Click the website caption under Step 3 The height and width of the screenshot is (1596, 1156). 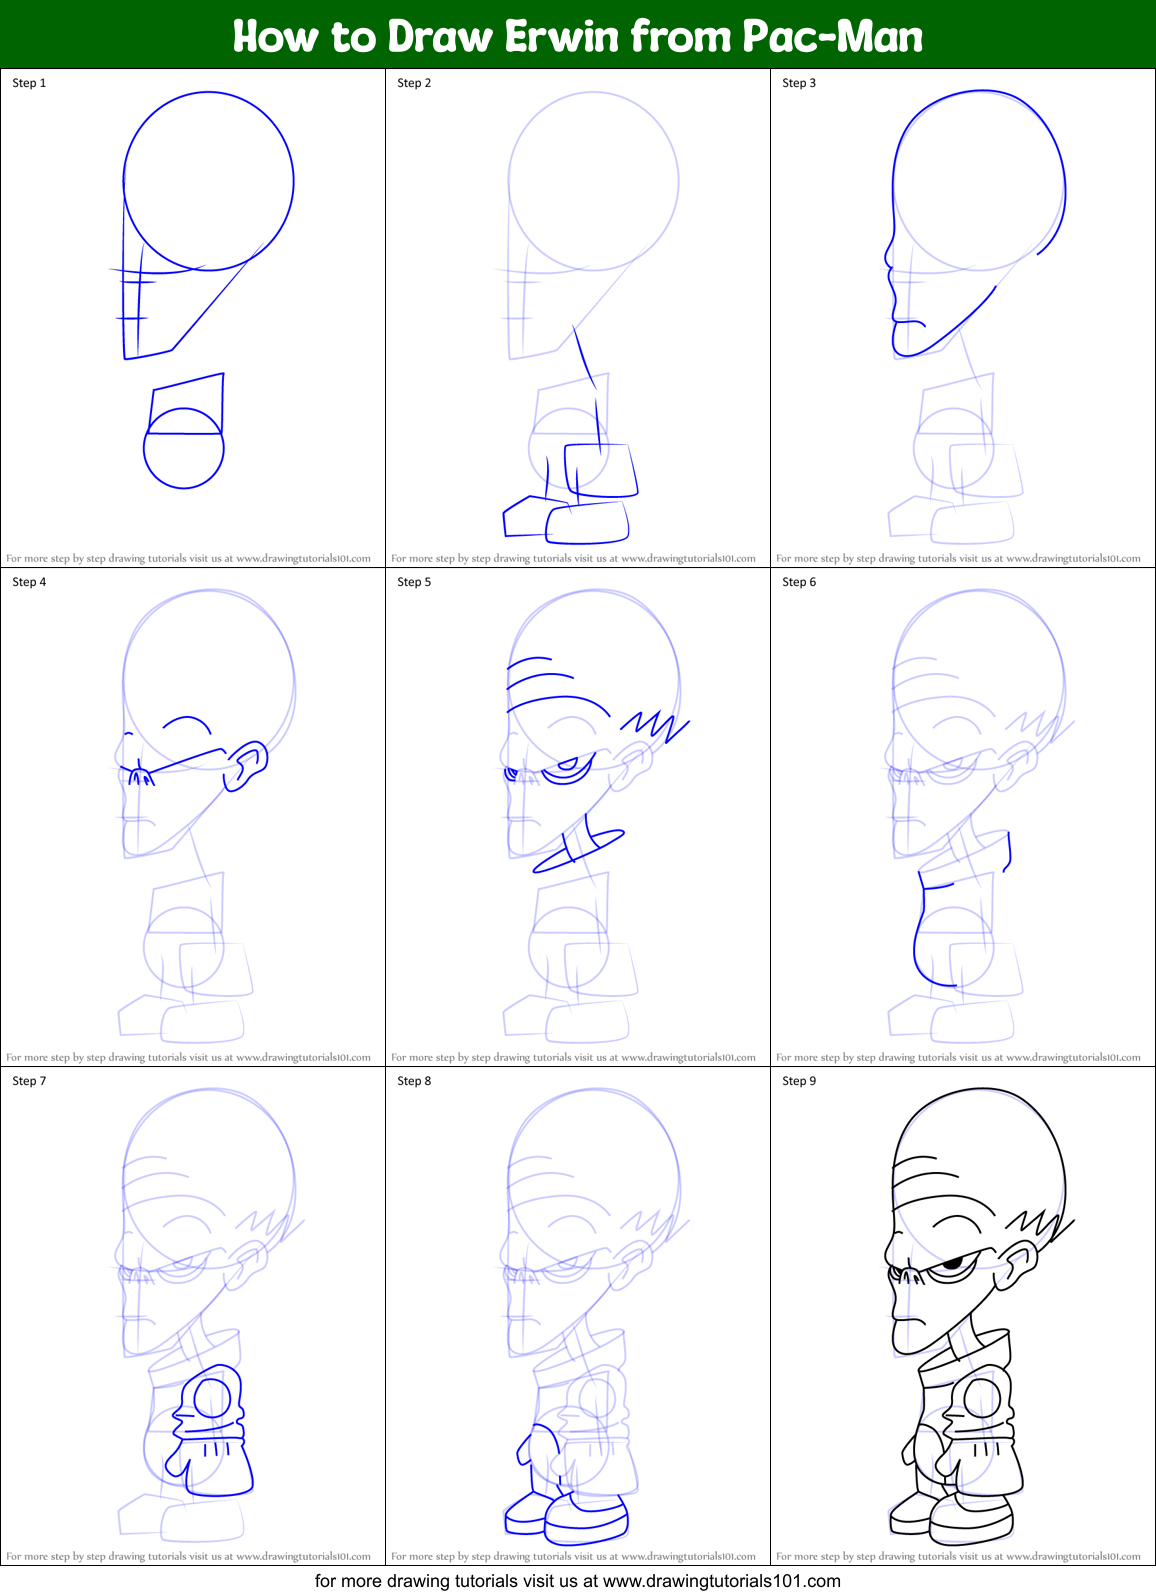958,559
